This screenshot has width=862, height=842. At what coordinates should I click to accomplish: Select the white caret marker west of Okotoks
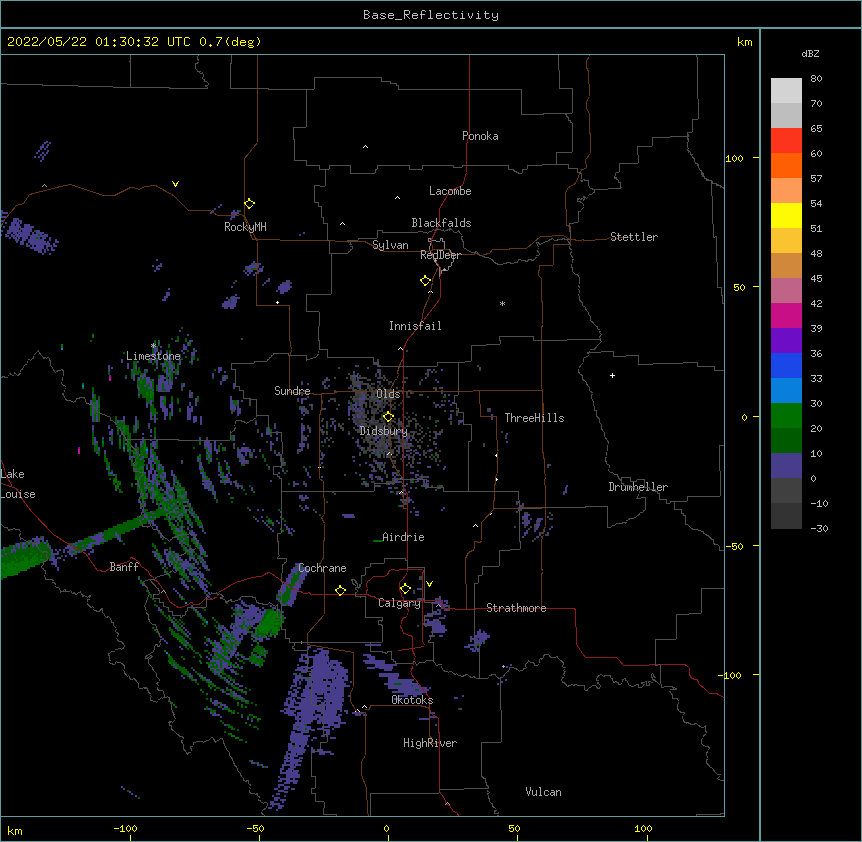pyautogui.click(x=364, y=707)
